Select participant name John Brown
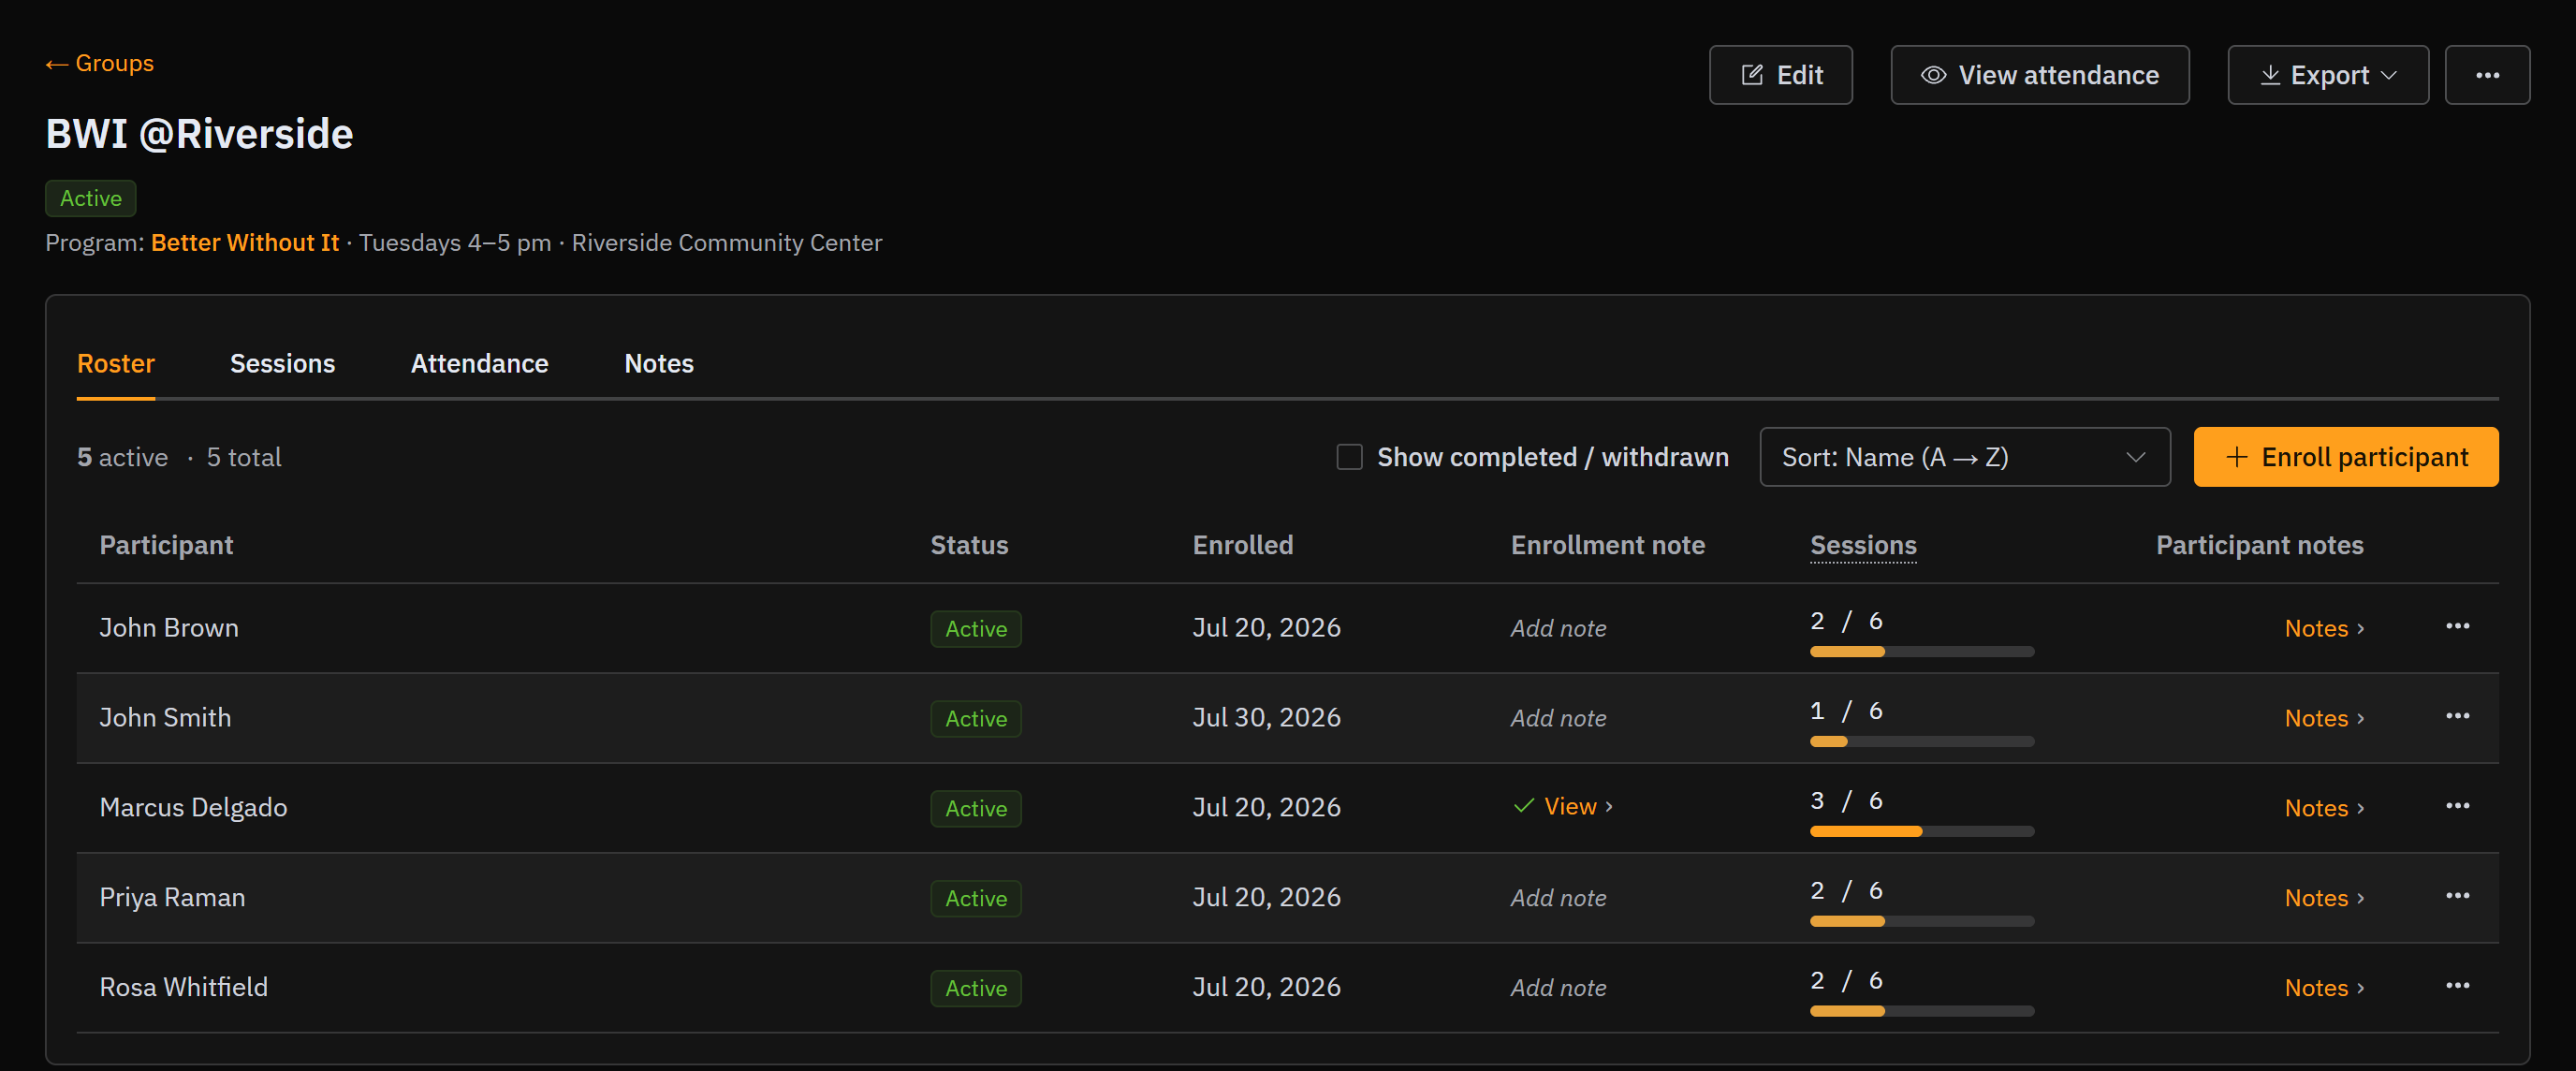2576x1071 pixels. pos(169,628)
